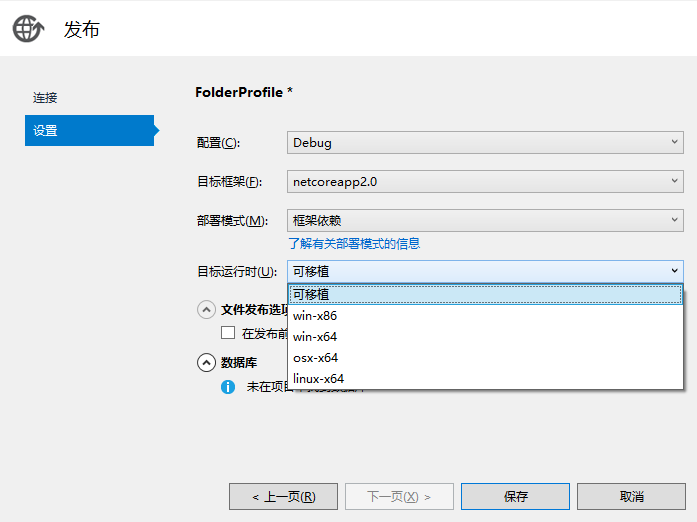Open the 目标框架 netcoreapp2.0 dropdown
Image resolution: width=697 pixels, height=522 pixels.
pos(485,181)
